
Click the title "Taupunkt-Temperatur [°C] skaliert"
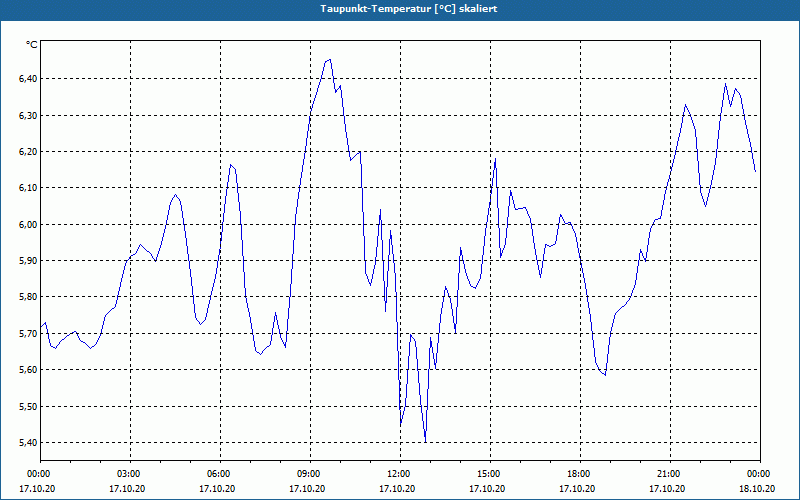click(x=409, y=9)
